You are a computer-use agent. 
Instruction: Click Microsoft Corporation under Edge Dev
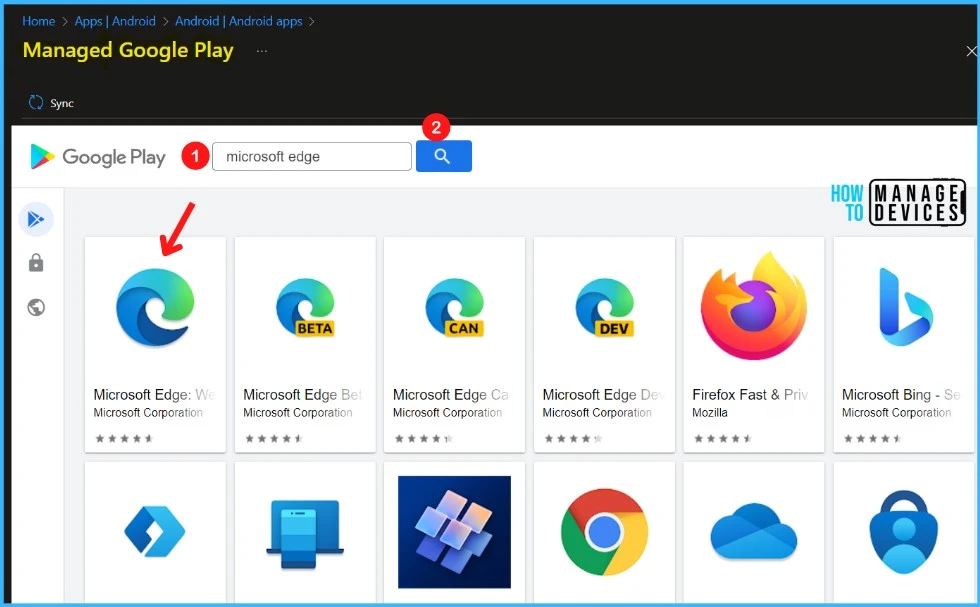tap(597, 413)
